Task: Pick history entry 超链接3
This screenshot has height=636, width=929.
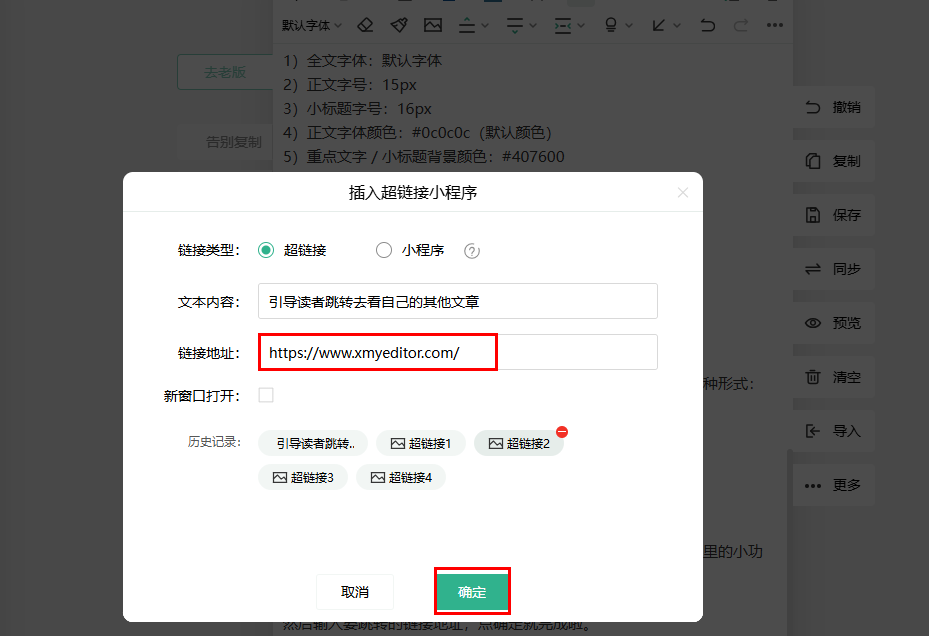Action: 303,477
